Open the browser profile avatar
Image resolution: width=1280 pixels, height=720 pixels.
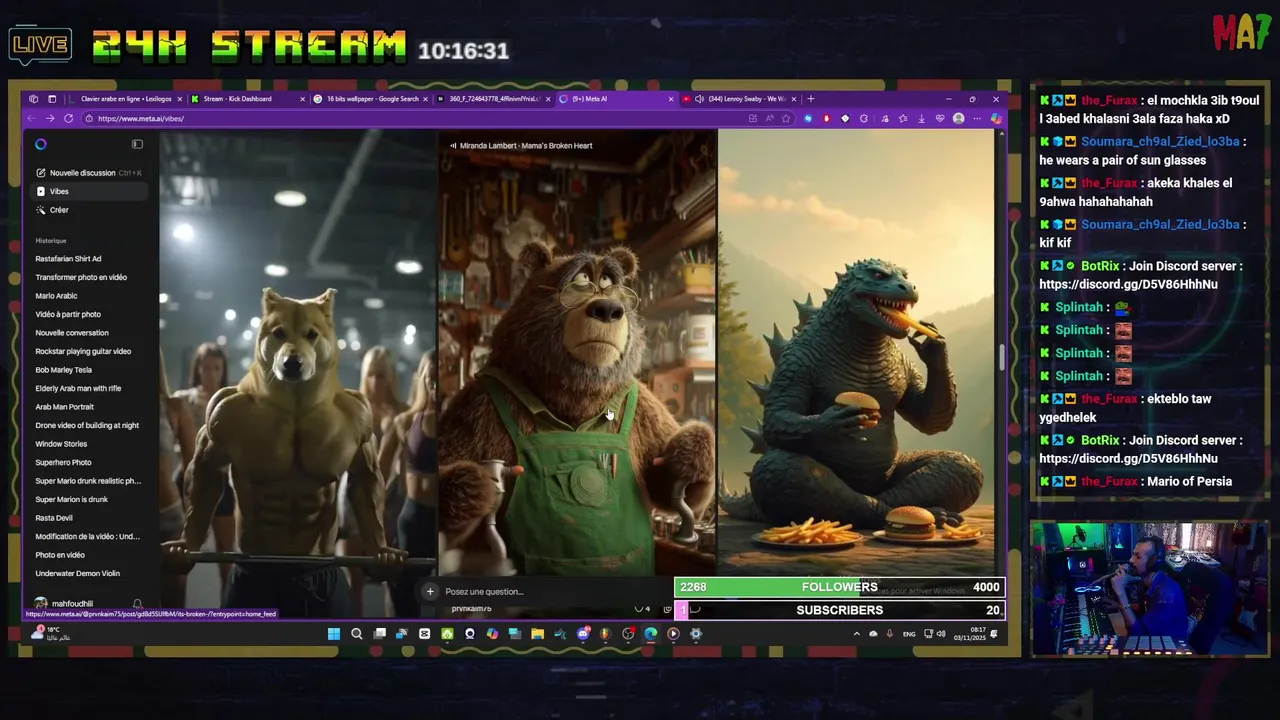tap(958, 119)
